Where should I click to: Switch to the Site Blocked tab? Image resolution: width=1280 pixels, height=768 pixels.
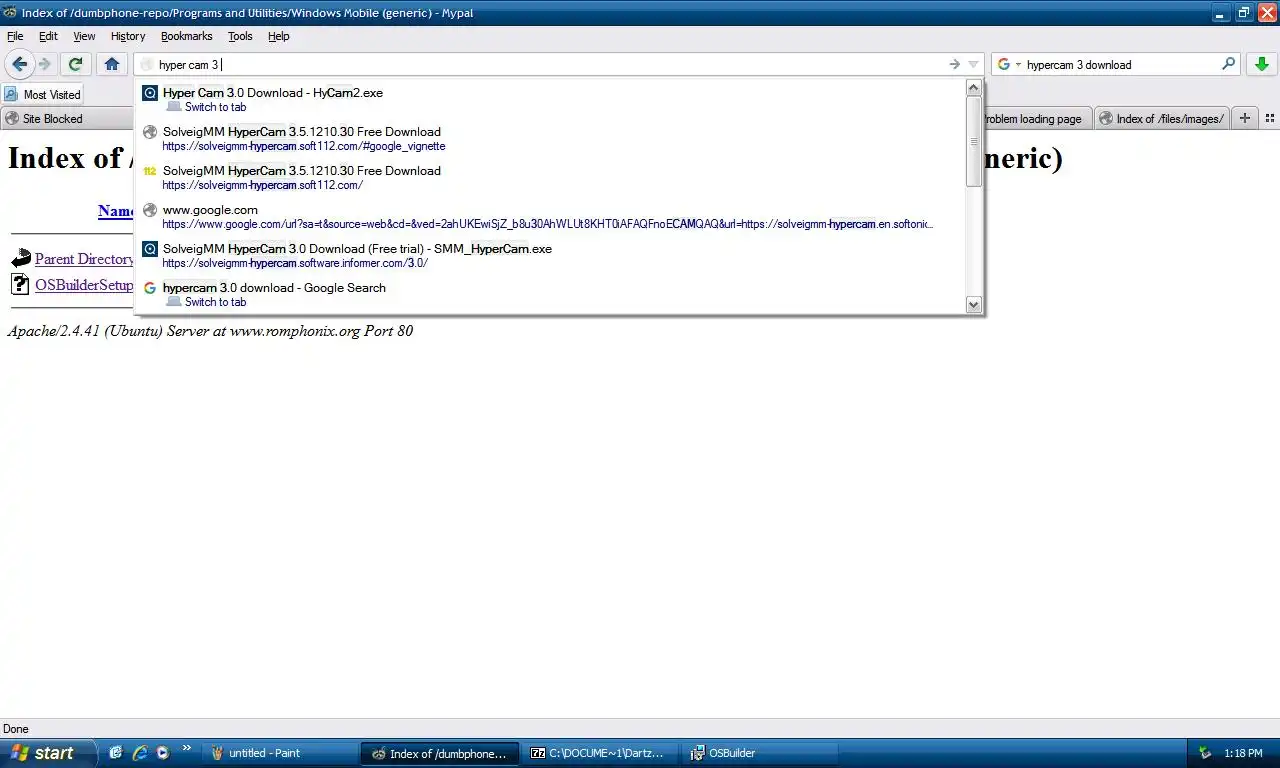point(66,118)
